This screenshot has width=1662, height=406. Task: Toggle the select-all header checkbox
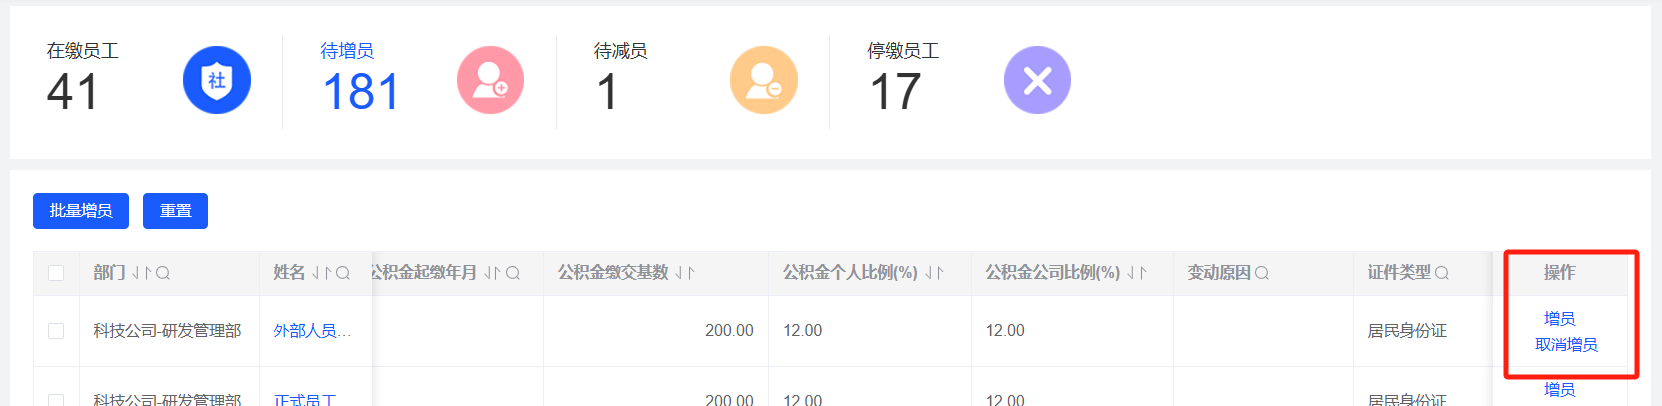(56, 273)
